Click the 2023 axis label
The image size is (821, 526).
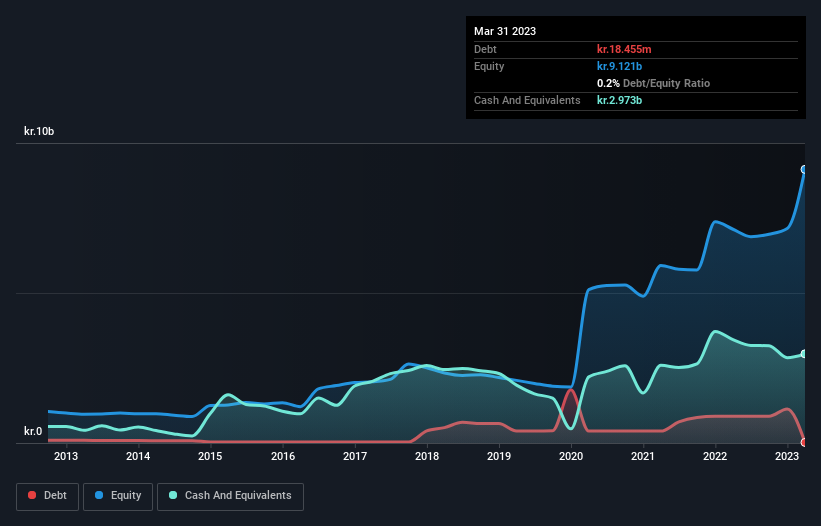pyautogui.click(x=787, y=456)
